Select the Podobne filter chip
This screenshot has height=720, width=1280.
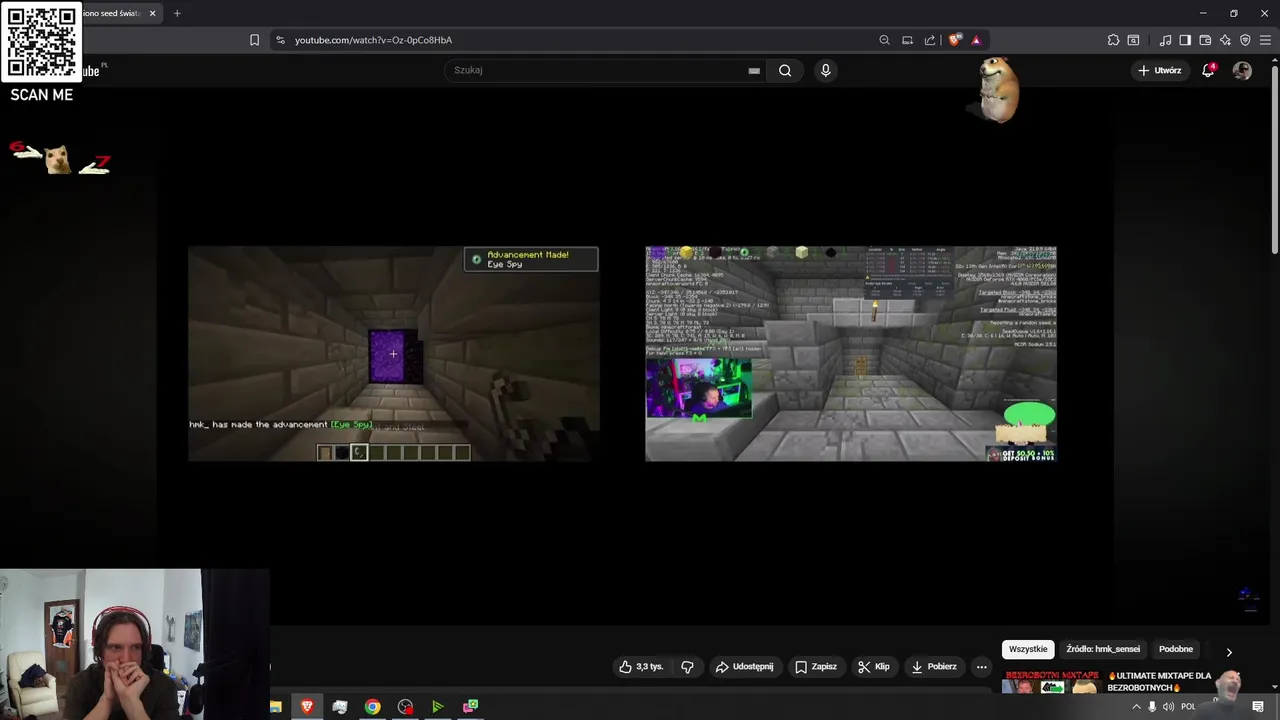point(1176,649)
